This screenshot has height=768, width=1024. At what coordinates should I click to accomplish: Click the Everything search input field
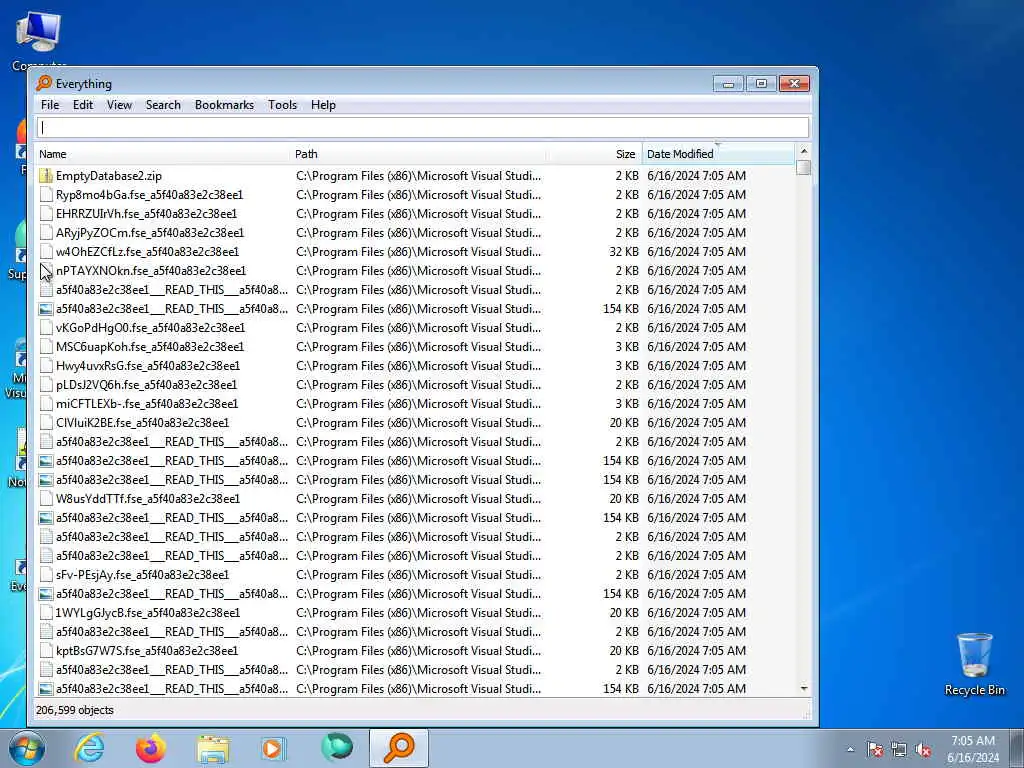423,127
